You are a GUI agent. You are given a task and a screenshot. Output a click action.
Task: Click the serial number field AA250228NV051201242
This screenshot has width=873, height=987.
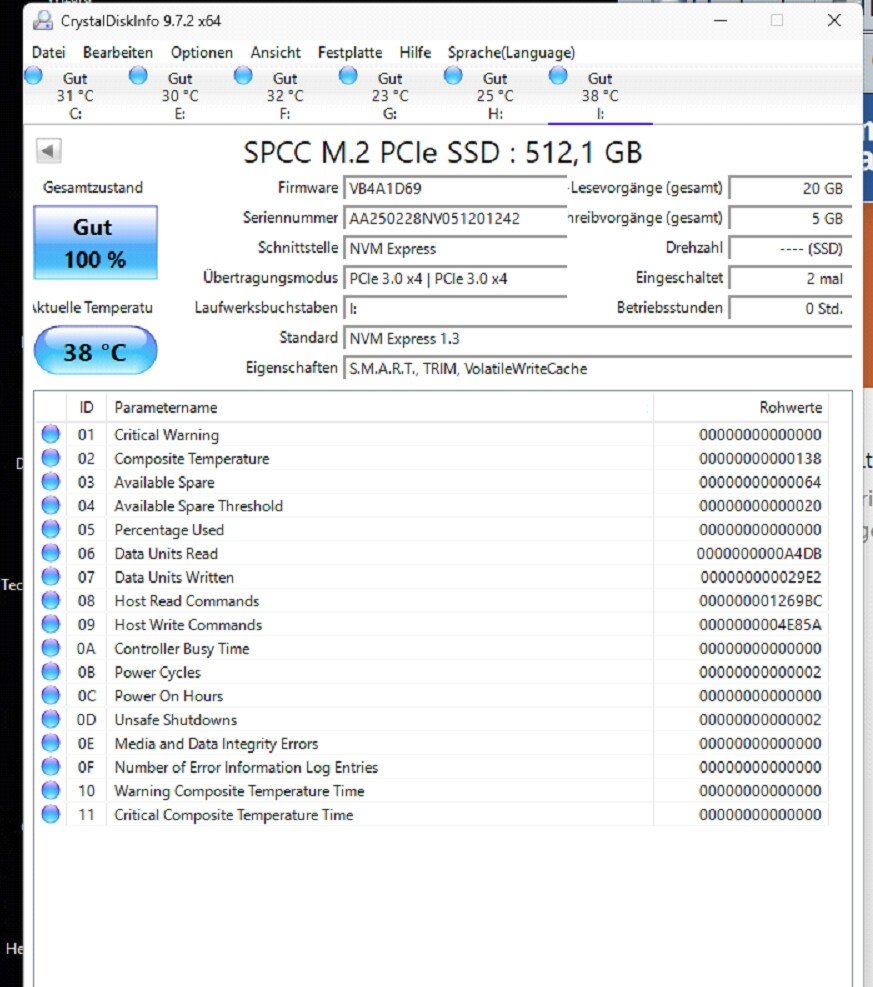[x=455, y=218]
